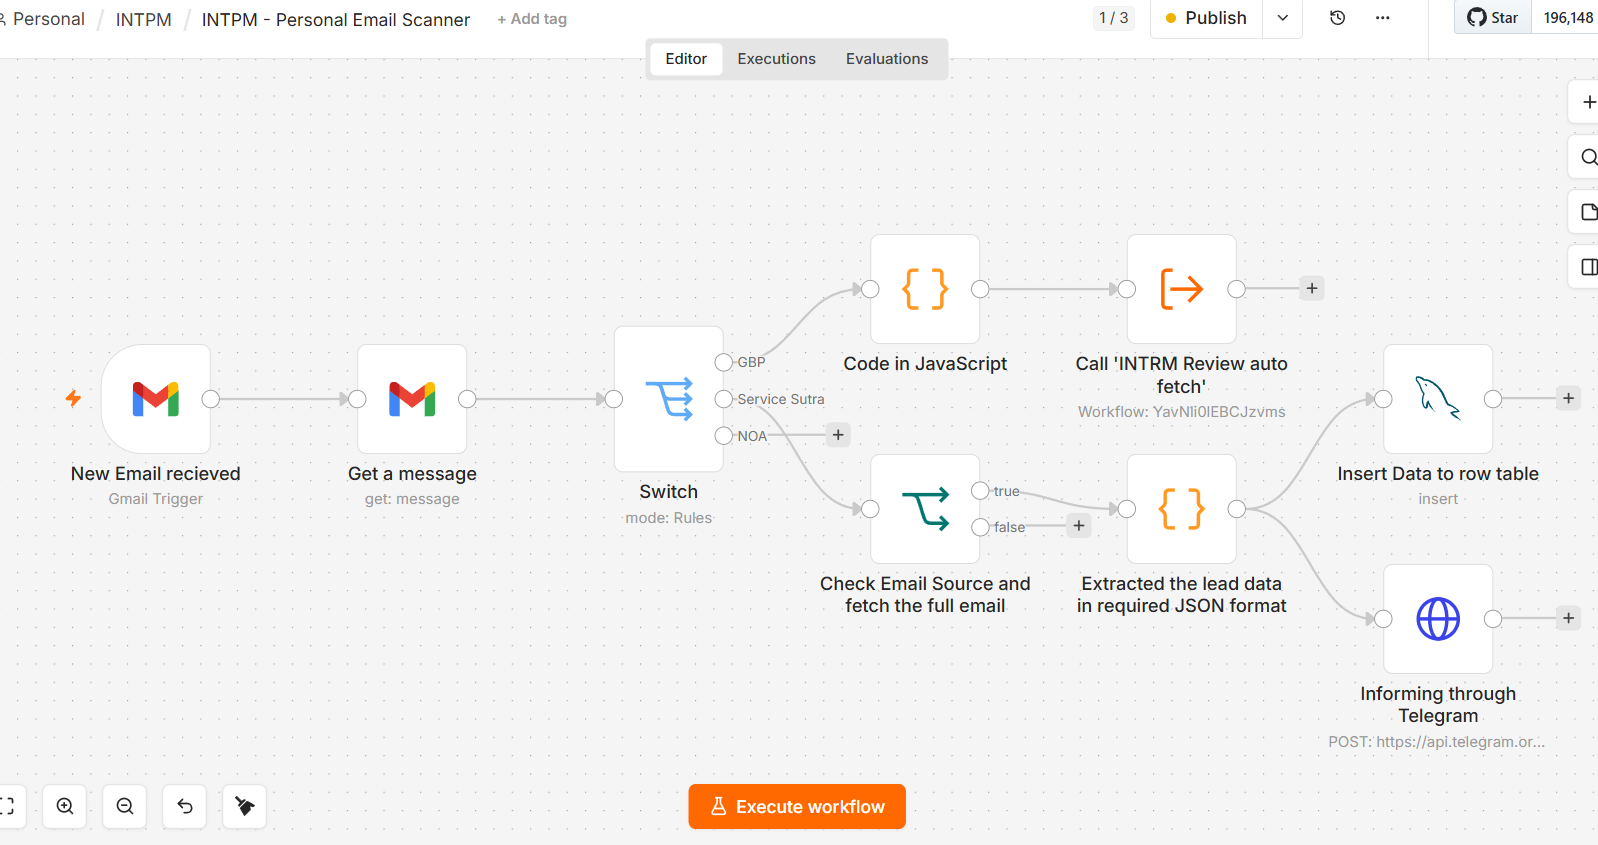The width and height of the screenshot is (1598, 845).
Task: Open the New Email recieved Gmail Trigger node
Action: (x=156, y=399)
